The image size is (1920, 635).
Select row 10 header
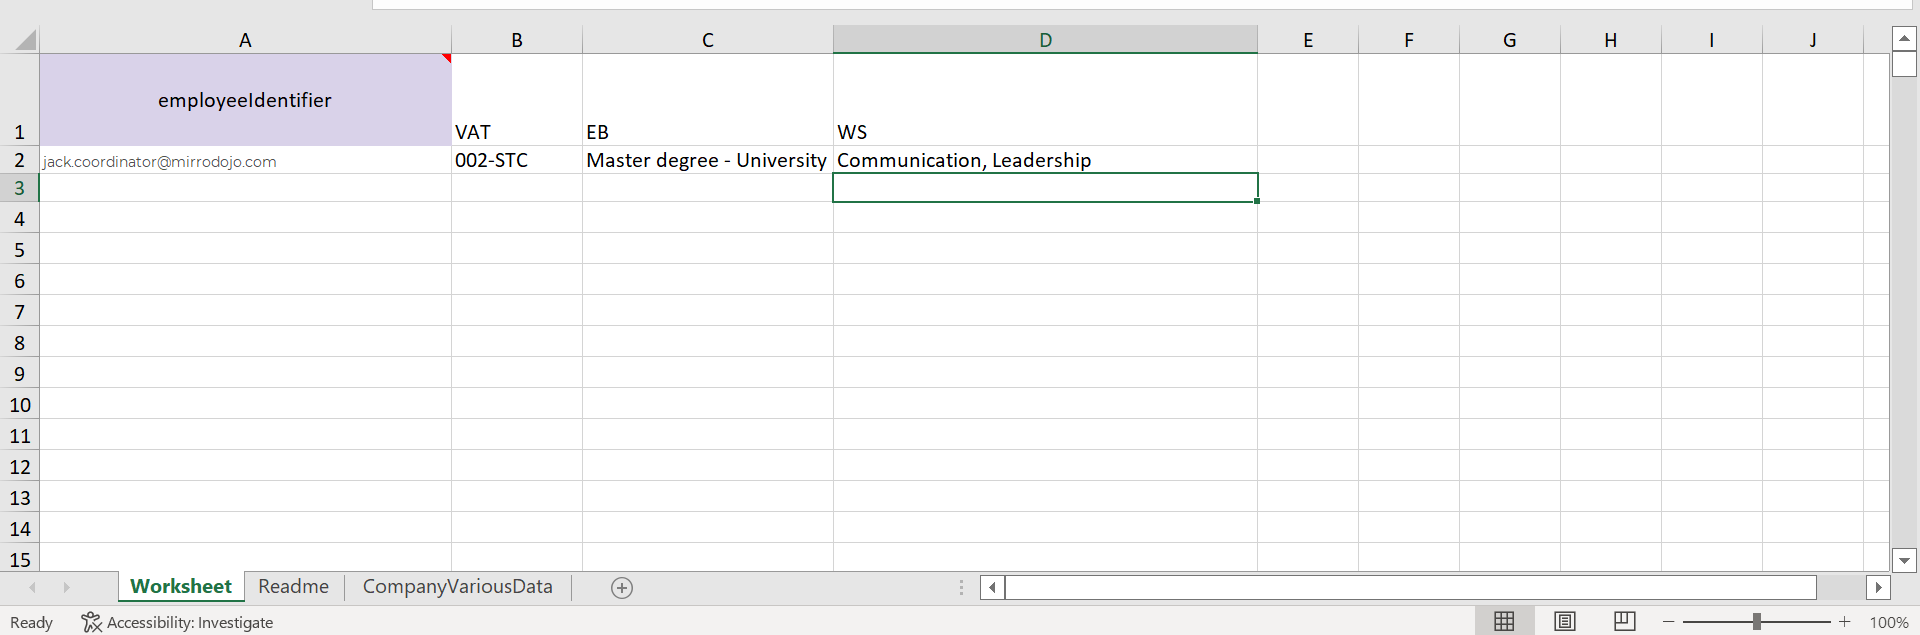tap(19, 404)
